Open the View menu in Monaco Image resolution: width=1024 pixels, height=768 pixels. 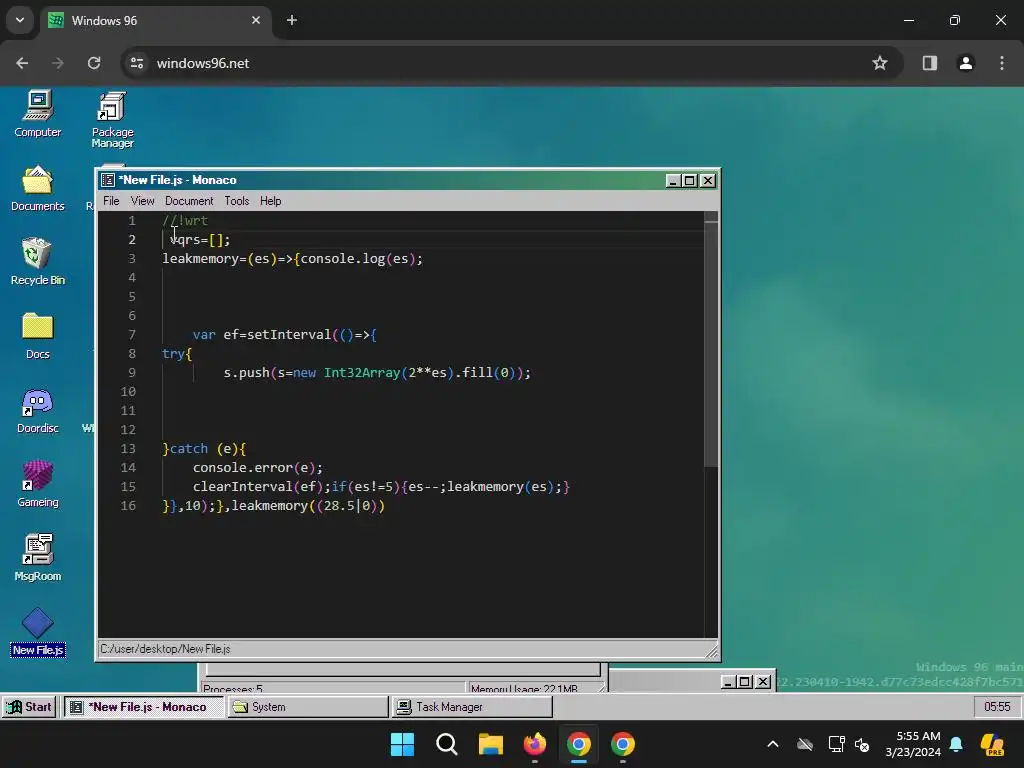[142, 200]
